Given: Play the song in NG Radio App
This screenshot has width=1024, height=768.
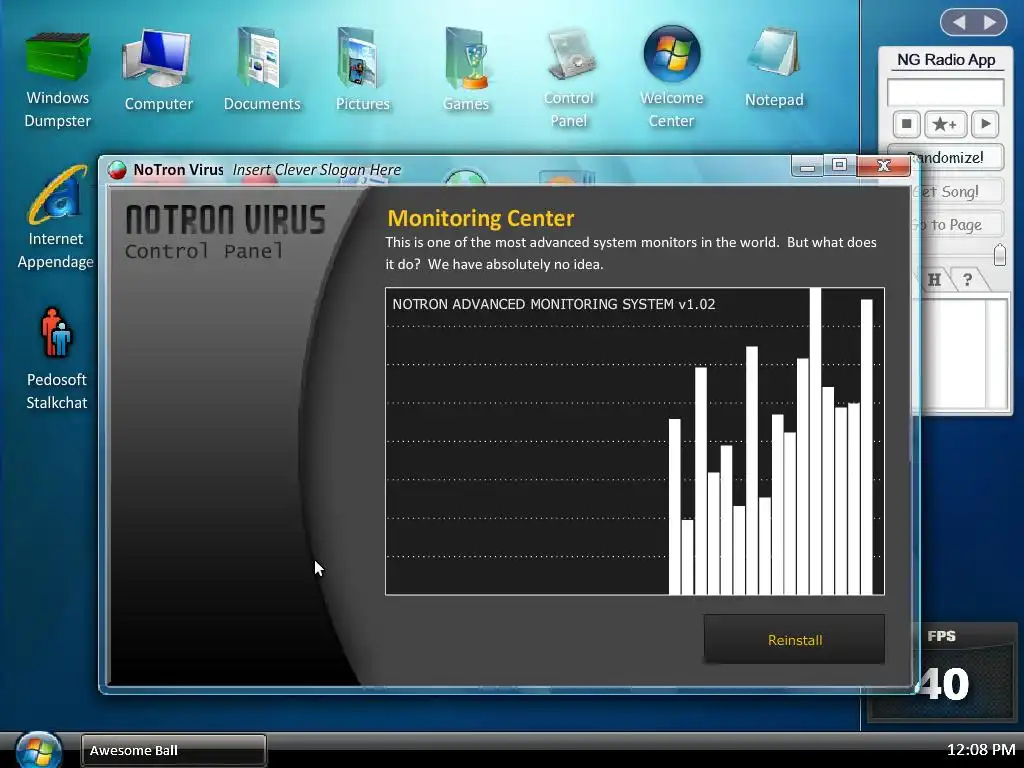Looking at the screenshot, I should click(985, 123).
